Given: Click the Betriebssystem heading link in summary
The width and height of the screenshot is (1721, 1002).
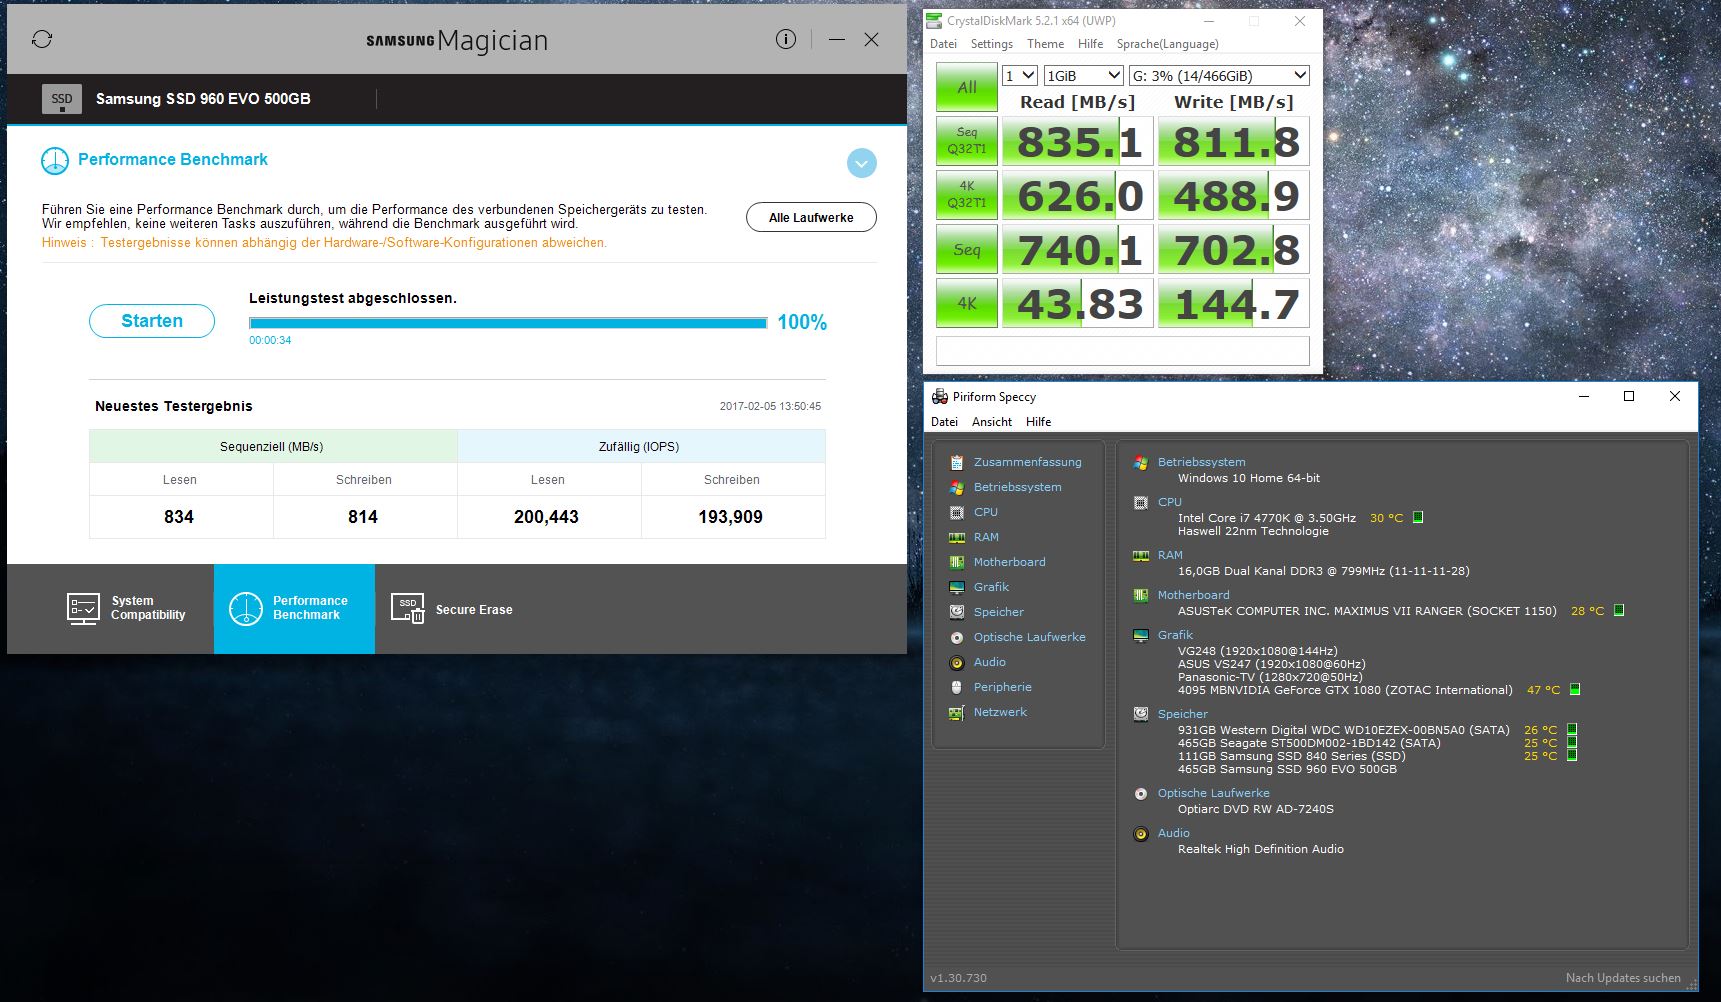Looking at the screenshot, I should coord(1201,462).
